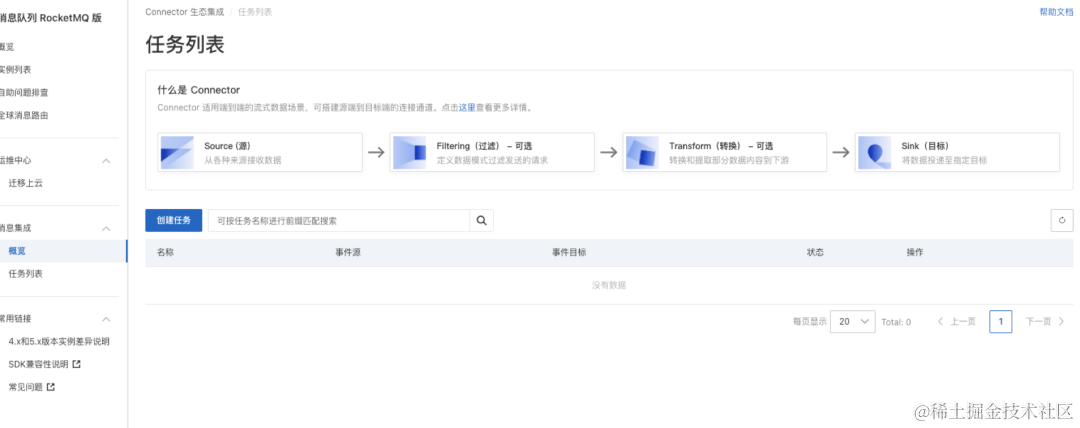Viewport: 1080px width, 428px height.
Task: Select page 1 in pagination
Action: point(1001,322)
